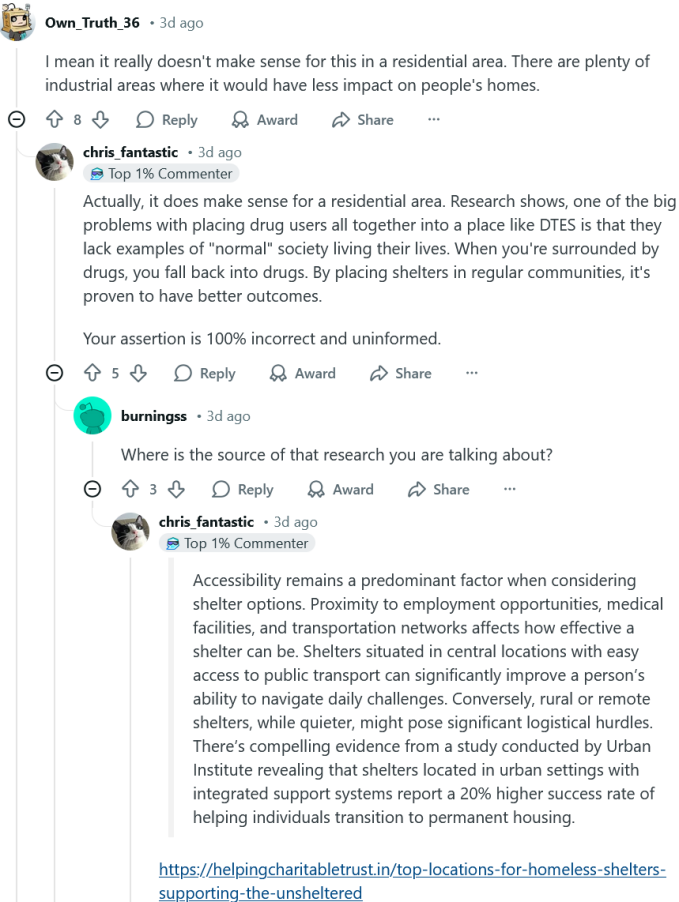This screenshot has width=679, height=902.
Task: Downvote burningss's comment
Action: click(x=176, y=490)
